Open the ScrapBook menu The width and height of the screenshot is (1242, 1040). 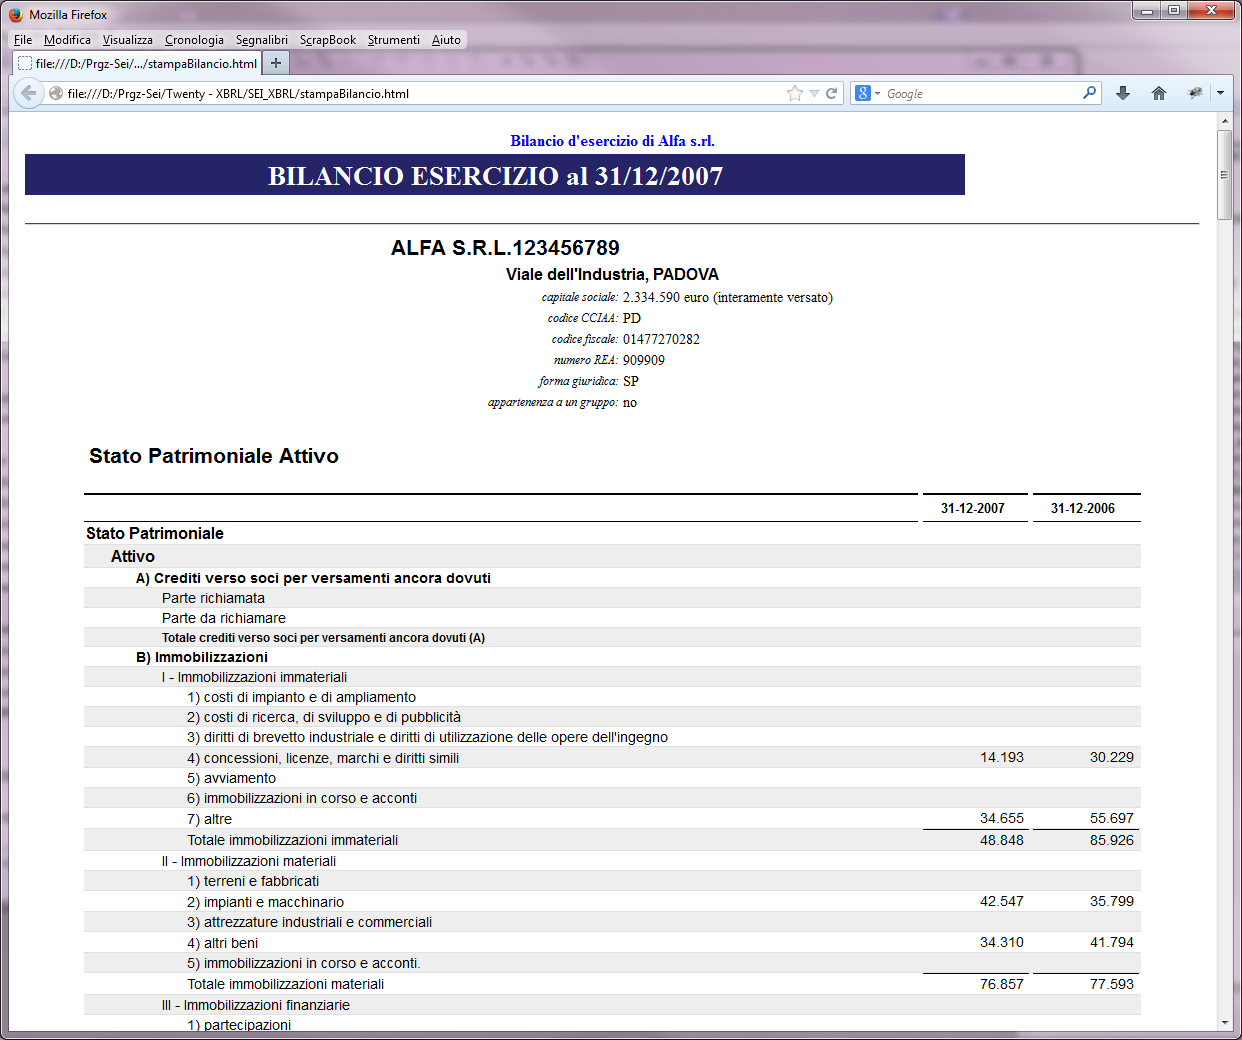pos(328,40)
